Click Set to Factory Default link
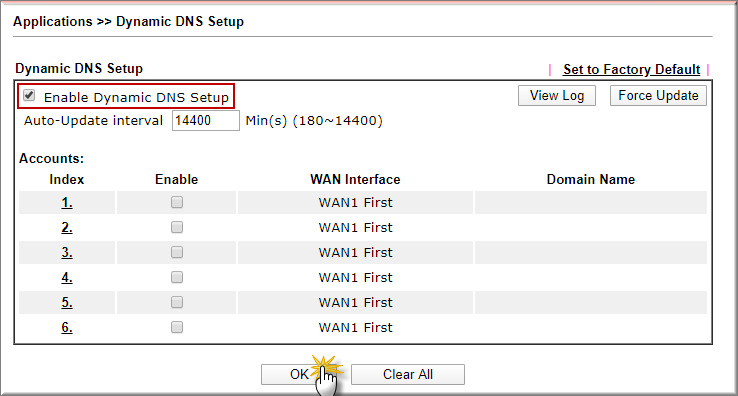 [632, 70]
